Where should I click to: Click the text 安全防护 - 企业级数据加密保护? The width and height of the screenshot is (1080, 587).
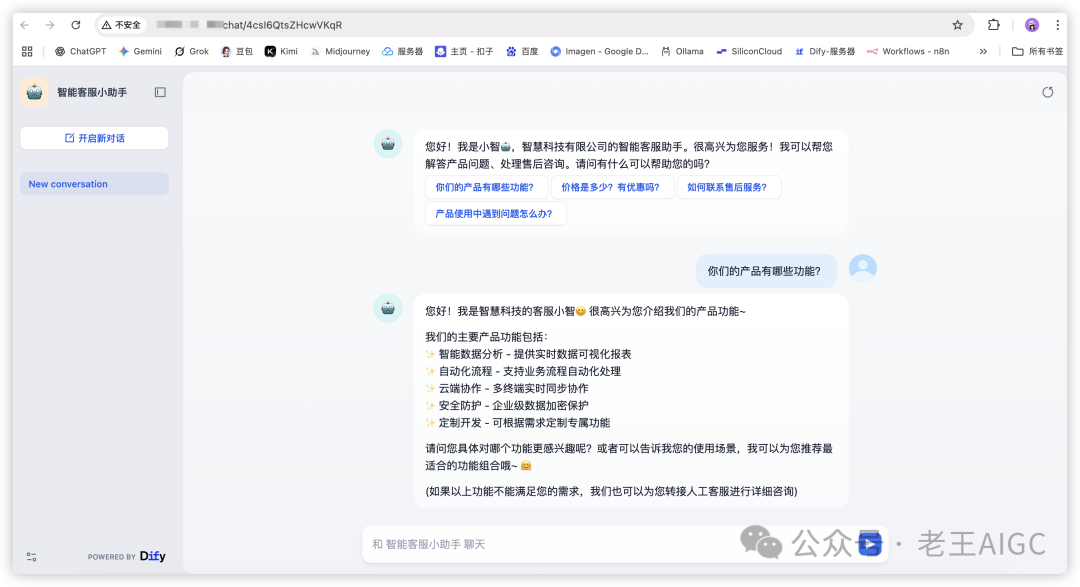point(513,406)
